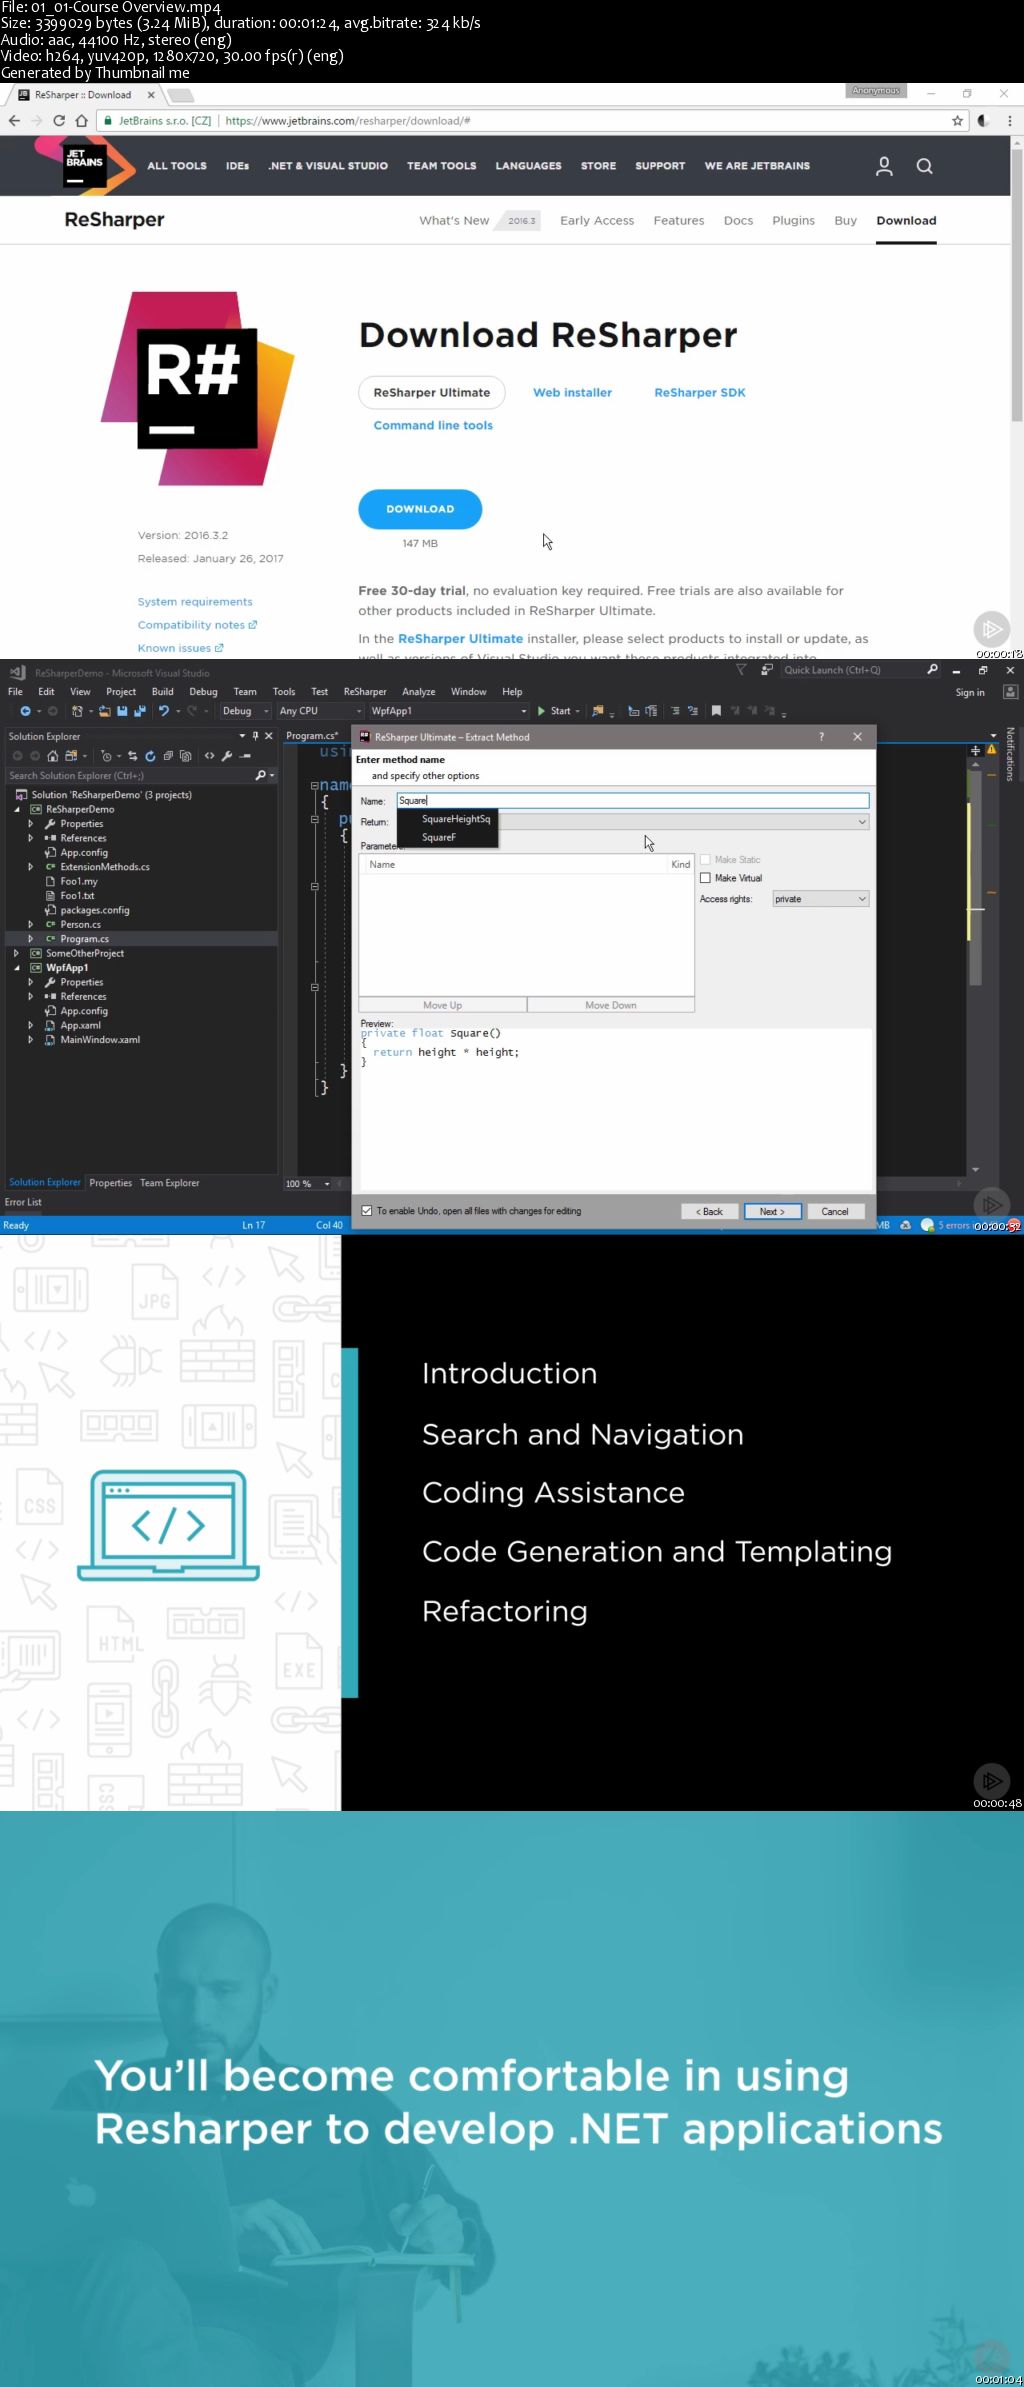The image size is (1024, 2387).
Task: Expand the SomeOtherProject node
Action: tap(16, 954)
